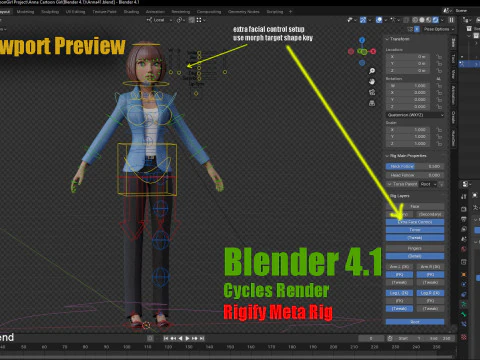Play the animation forward

pos(187,338)
